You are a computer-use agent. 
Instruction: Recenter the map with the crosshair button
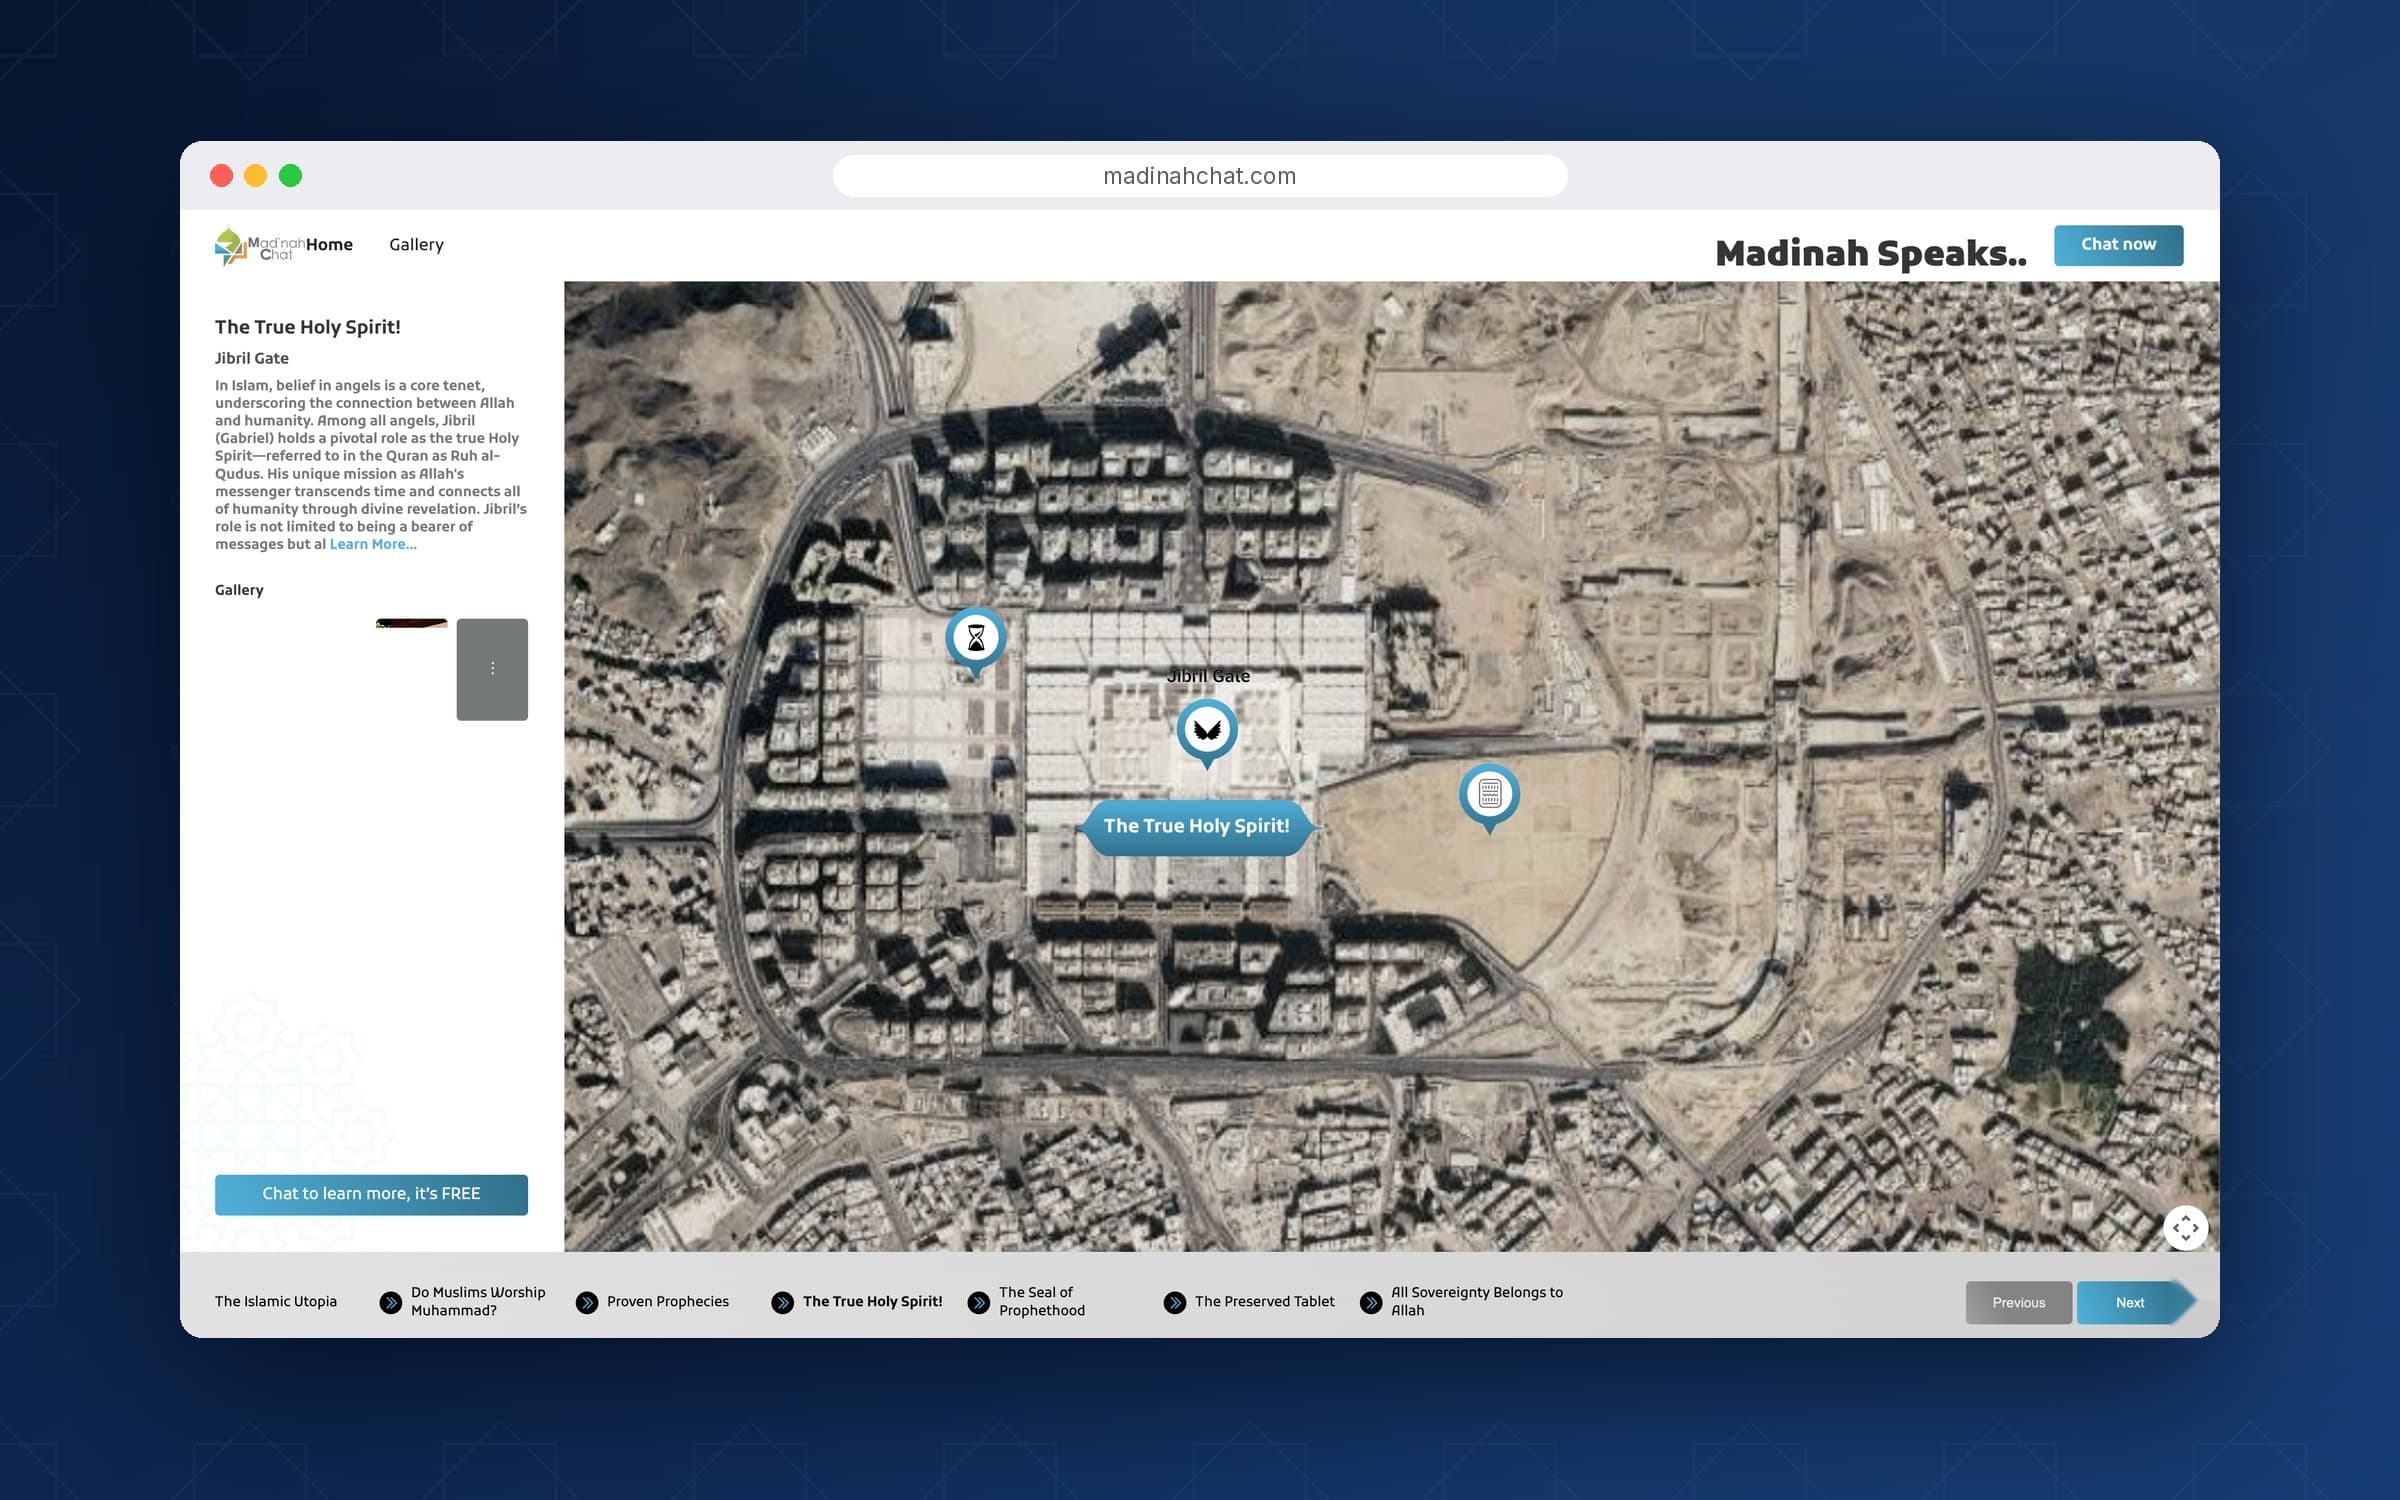click(2185, 1227)
